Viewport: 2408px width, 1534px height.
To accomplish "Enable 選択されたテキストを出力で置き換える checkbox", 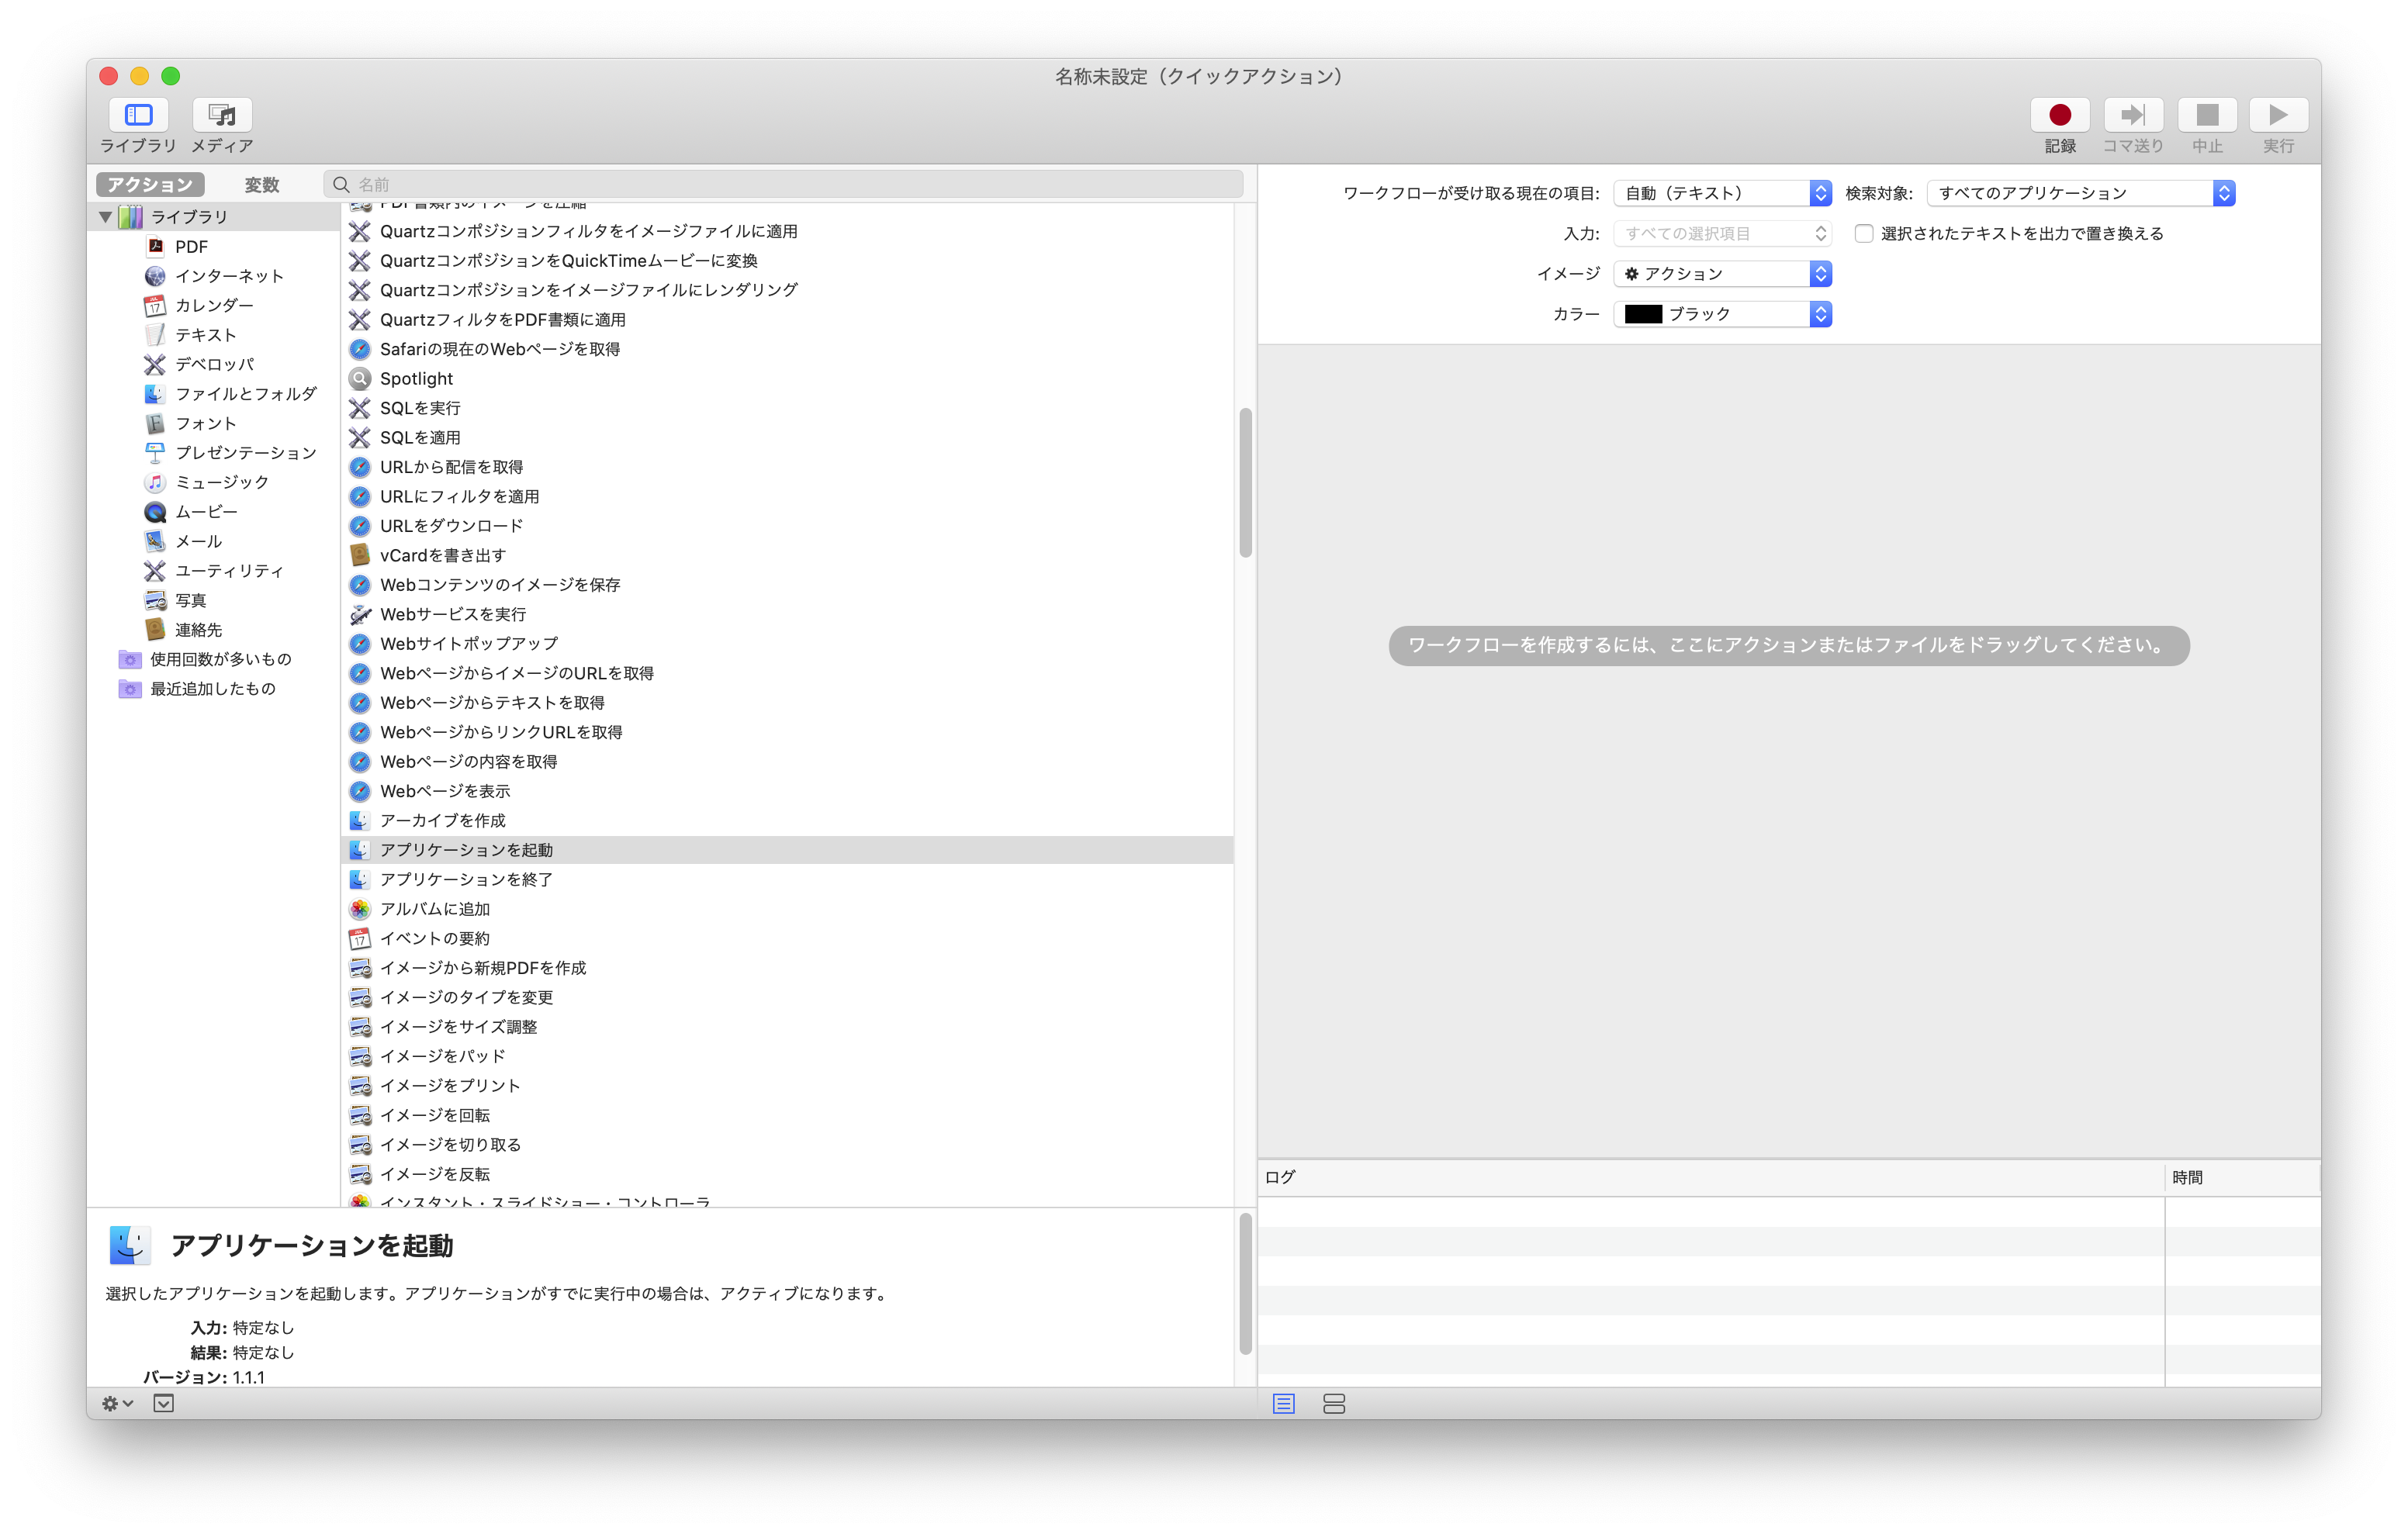I will (x=1863, y=234).
